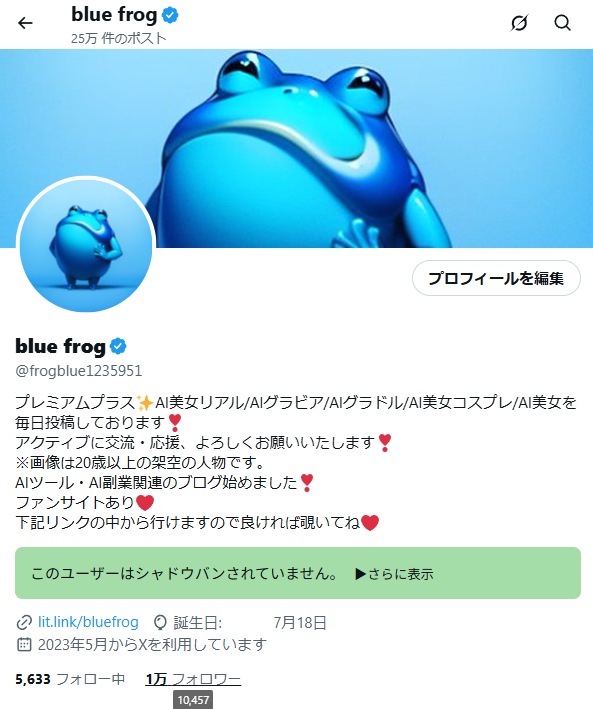Click the green shadowban status banner

(x=298, y=573)
